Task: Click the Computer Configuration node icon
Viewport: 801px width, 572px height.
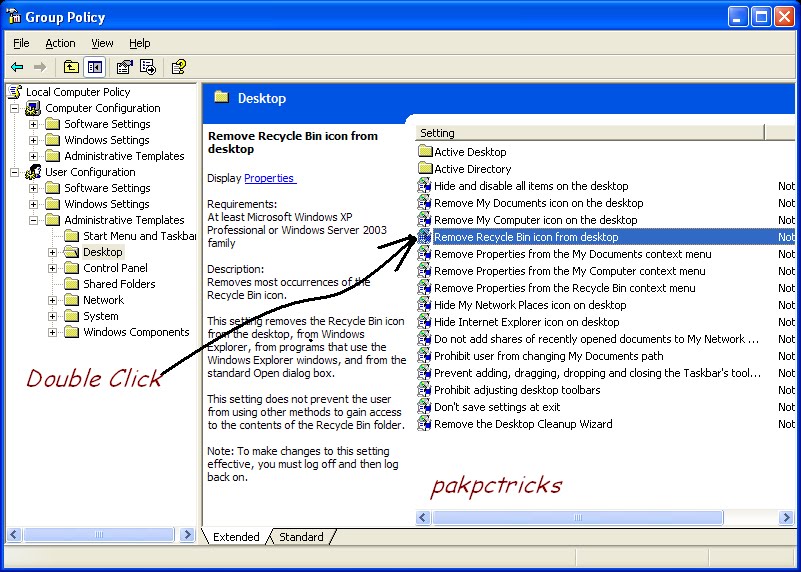Action: 33,108
